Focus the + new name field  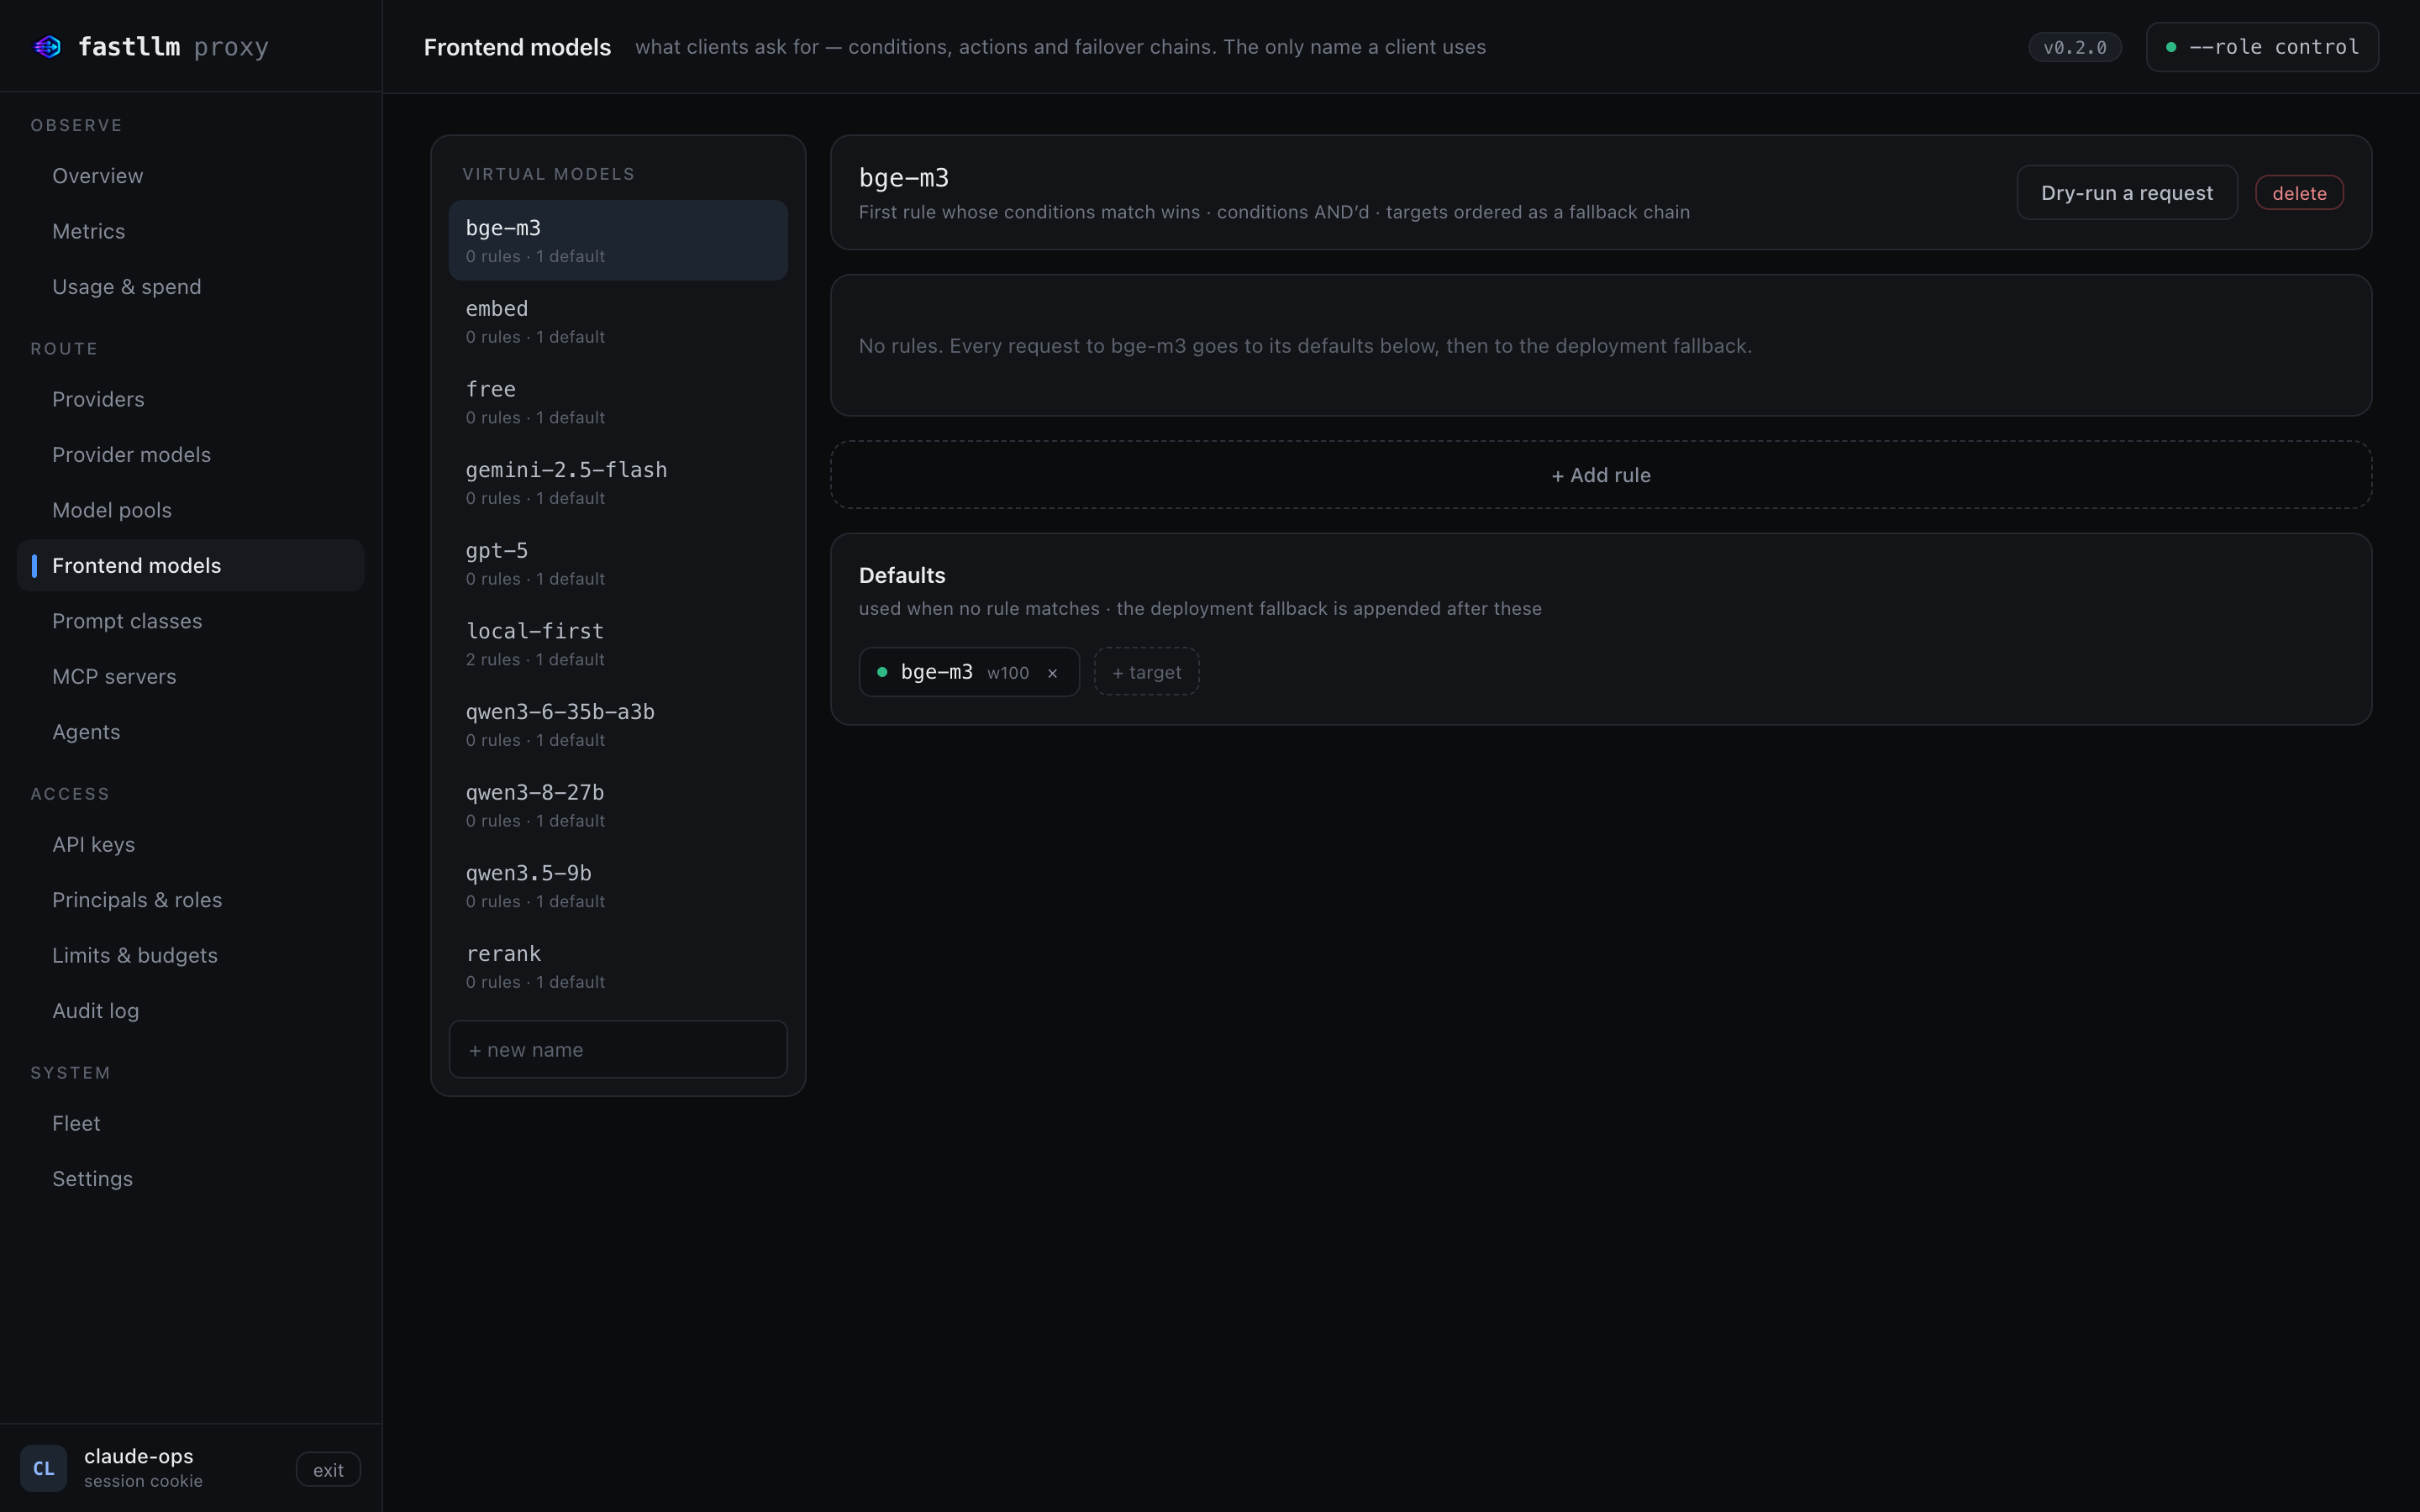click(x=618, y=1049)
